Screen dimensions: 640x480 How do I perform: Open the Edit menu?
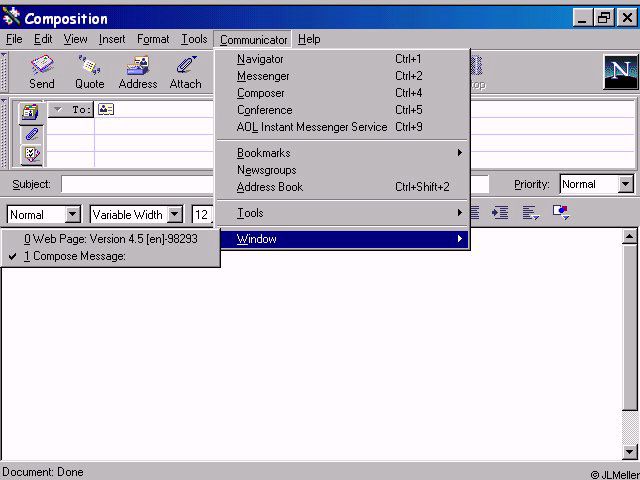(x=43, y=40)
